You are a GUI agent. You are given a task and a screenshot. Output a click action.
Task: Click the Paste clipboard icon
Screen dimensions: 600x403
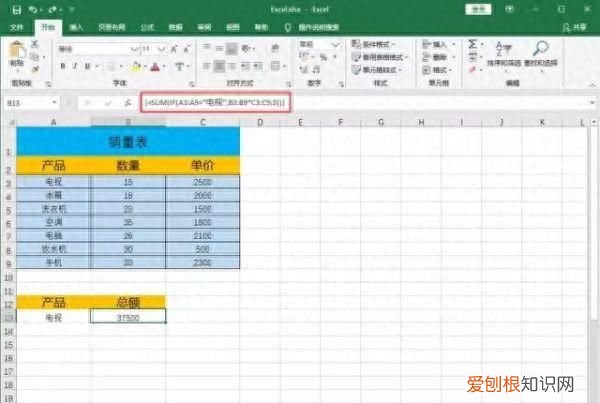[x=17, y=51]
